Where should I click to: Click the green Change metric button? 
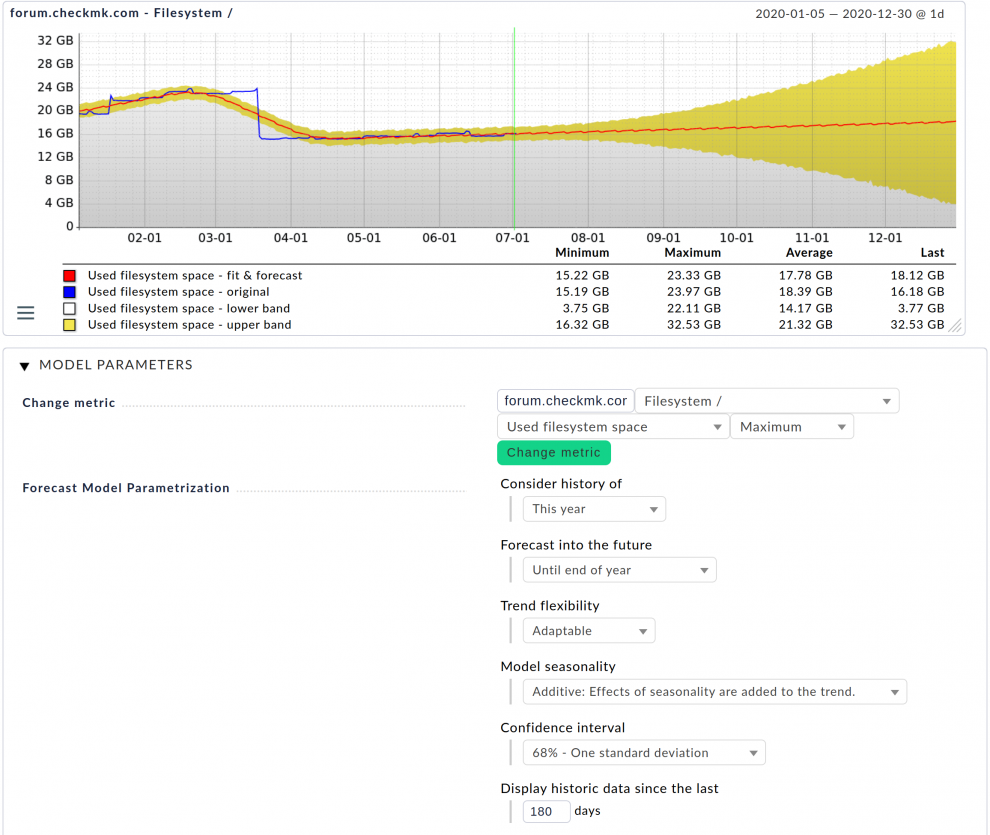[x=554, y=453]
